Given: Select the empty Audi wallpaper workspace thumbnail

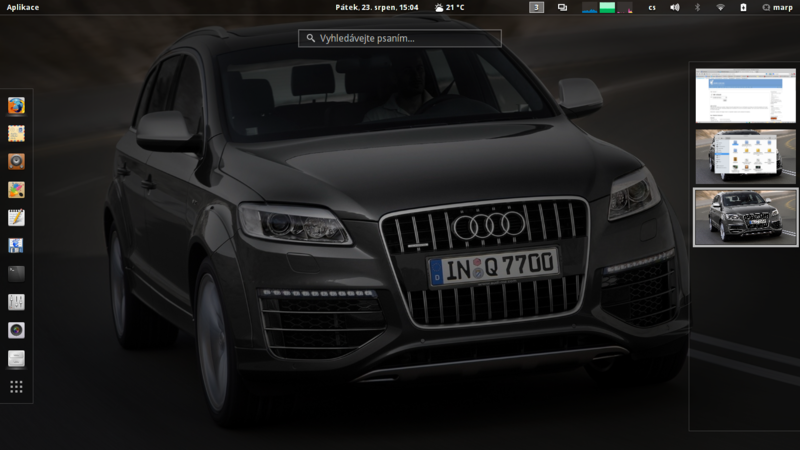Looking at the screenshot, I should 745,217.
